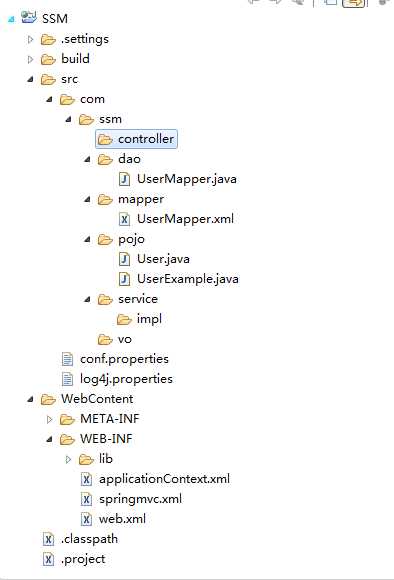Select the 'UserMapper.java' file name
The image size is (394, 580).
(187, 179)
